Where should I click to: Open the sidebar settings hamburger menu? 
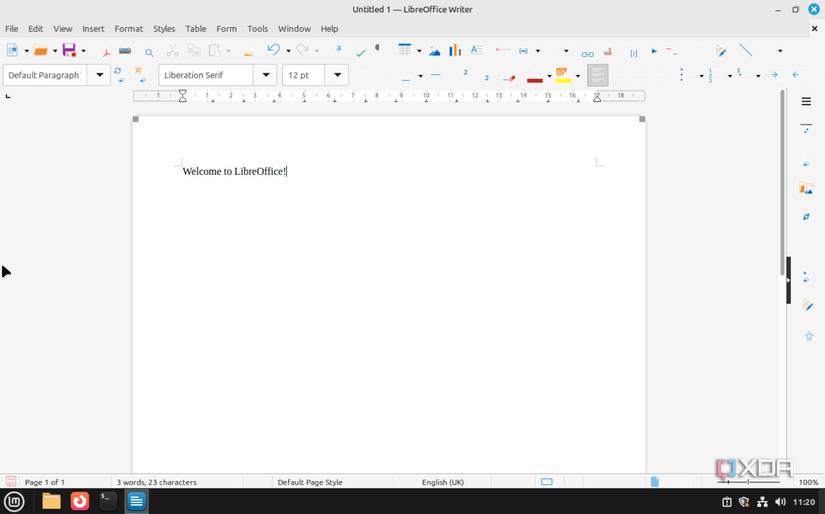[806, 102]
